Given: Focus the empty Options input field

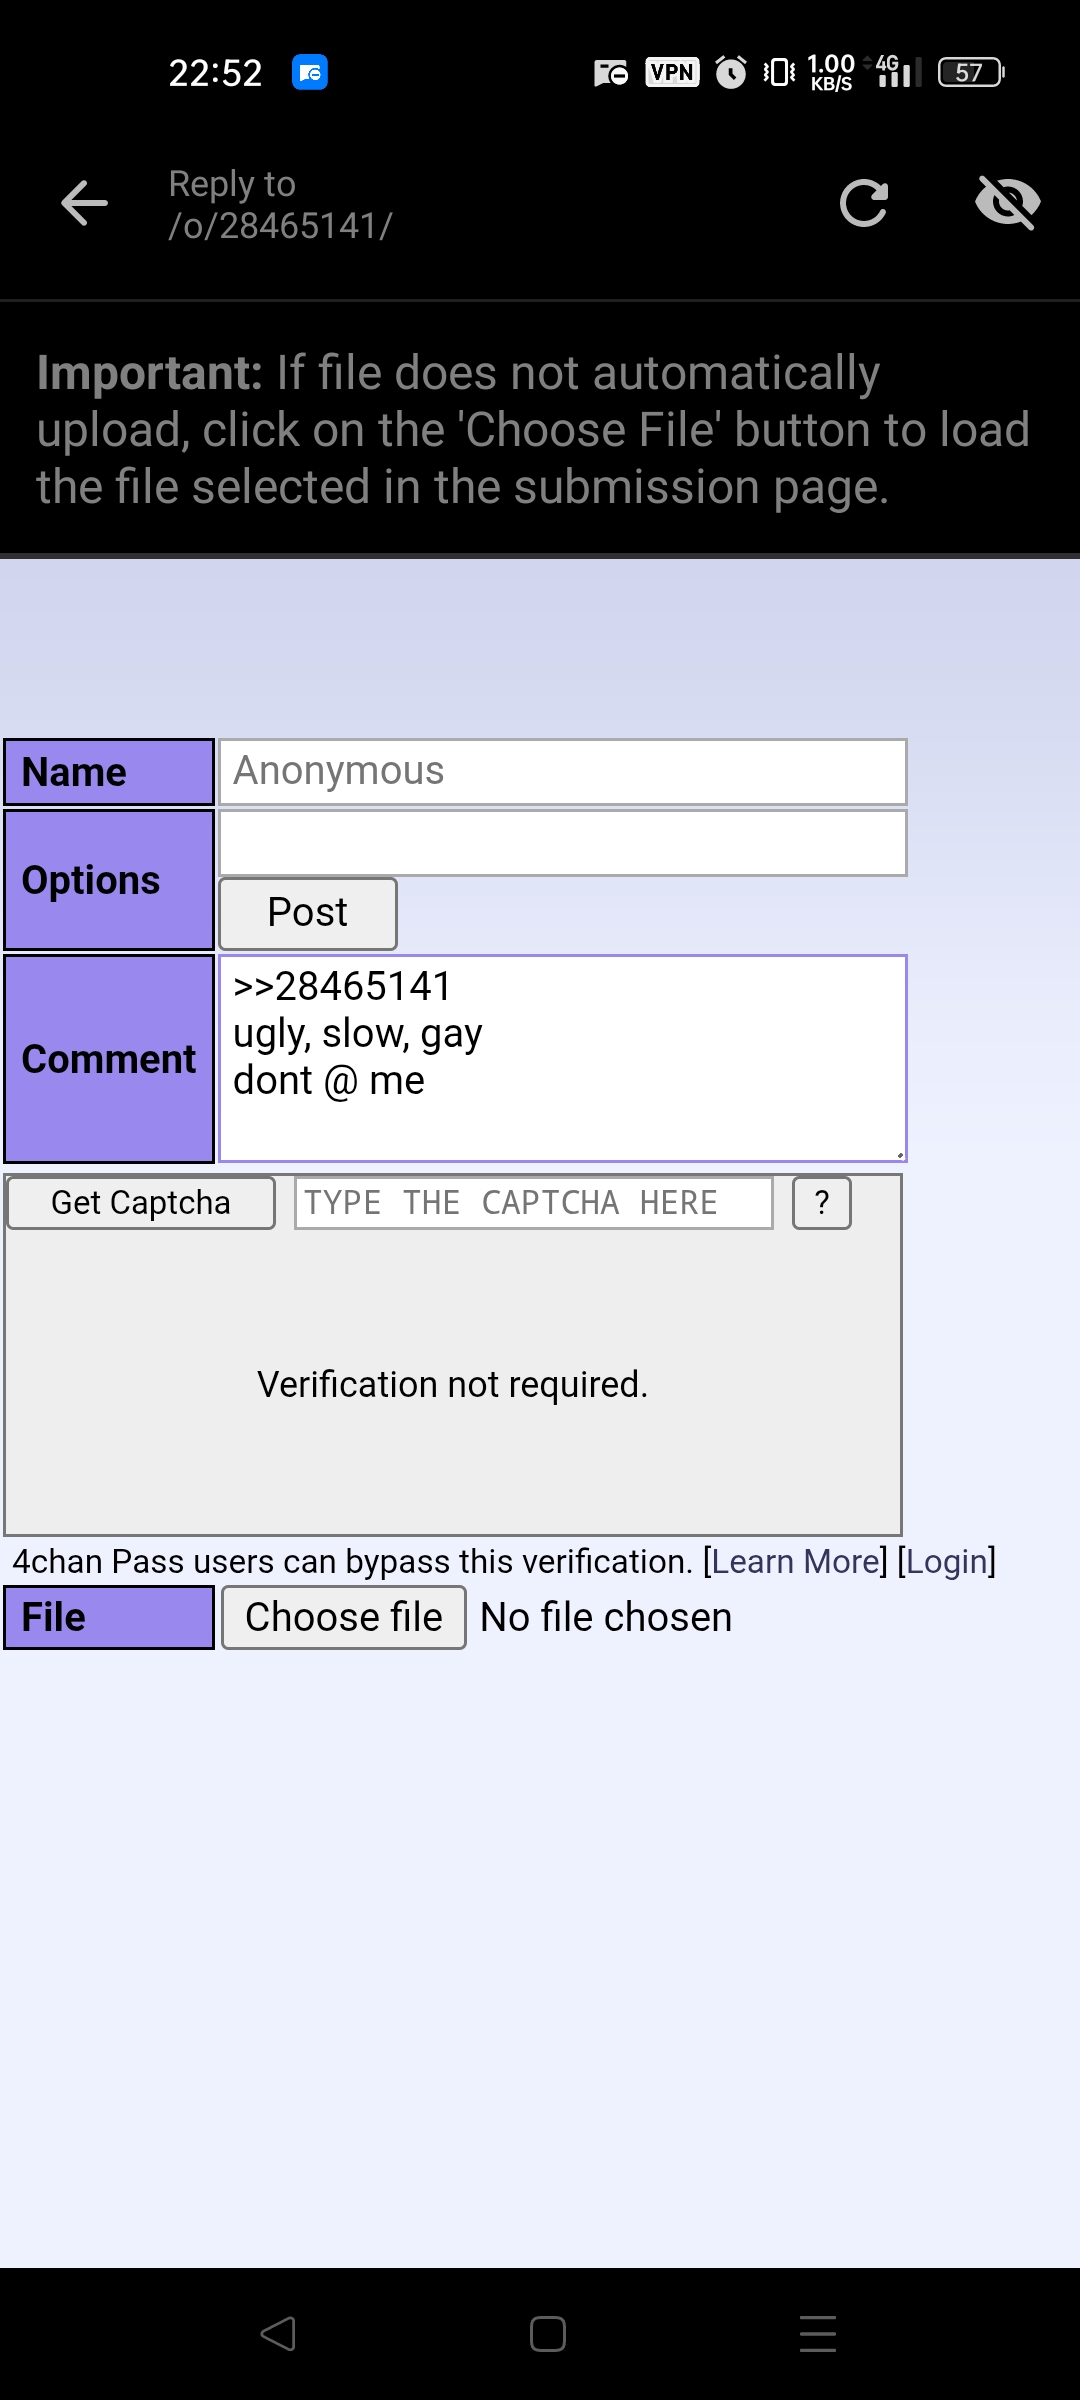Looking at the screenshot, I should [563, 843].
